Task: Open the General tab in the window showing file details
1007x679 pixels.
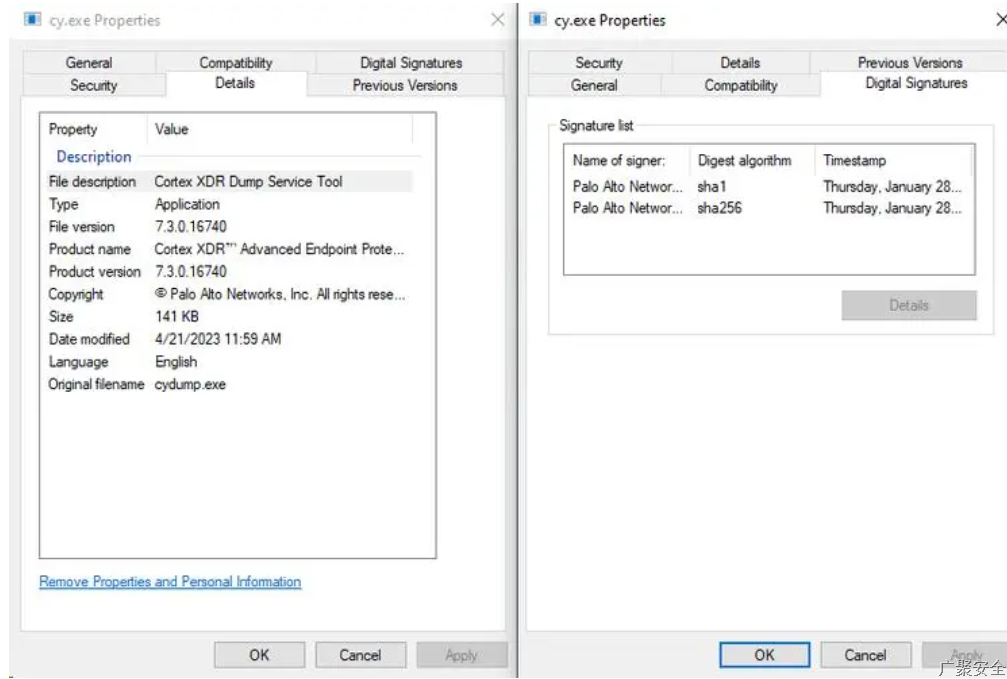Action: point(89,62)
